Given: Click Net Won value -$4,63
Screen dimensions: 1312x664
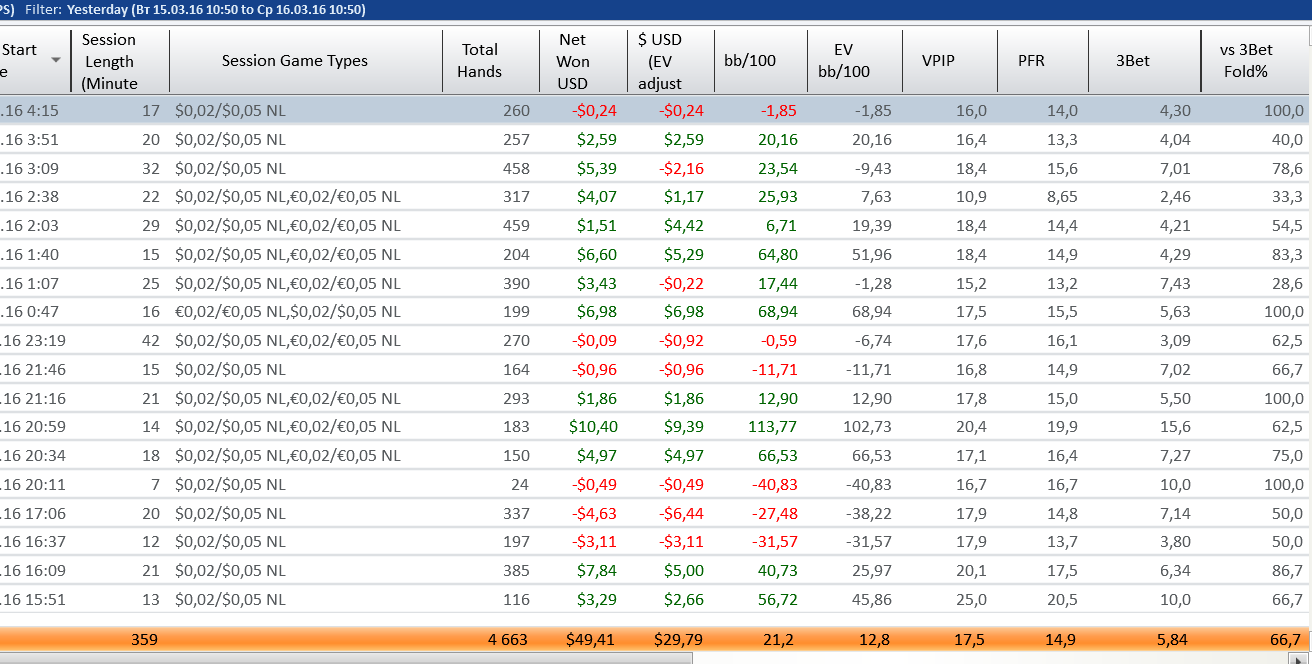Looking at the screenshot, I should (595, 513).
